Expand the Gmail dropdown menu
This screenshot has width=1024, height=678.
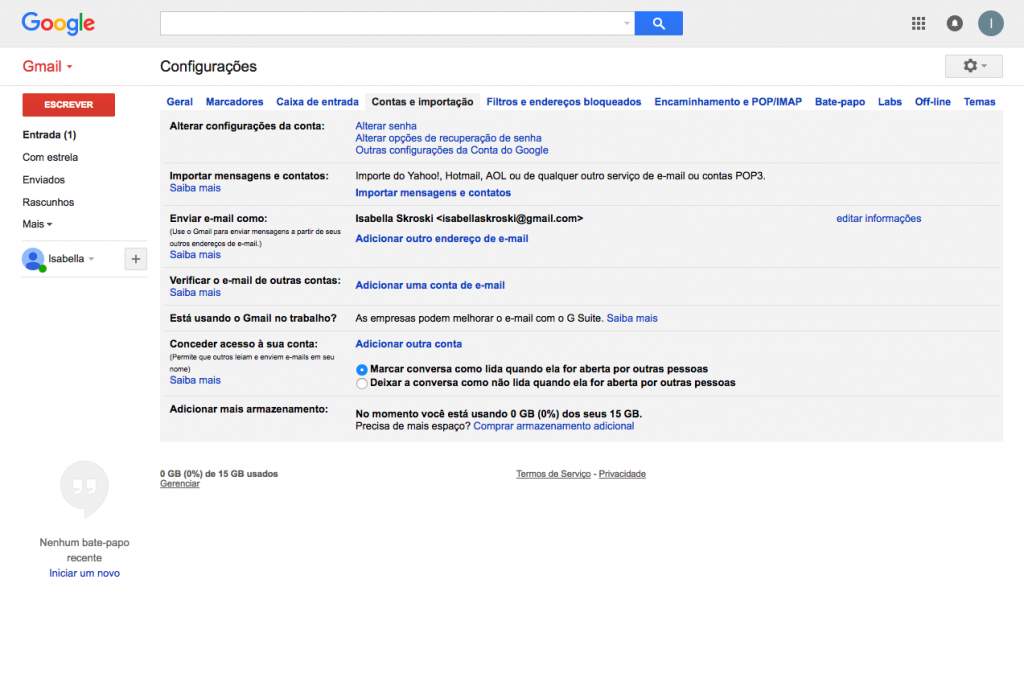48,66
